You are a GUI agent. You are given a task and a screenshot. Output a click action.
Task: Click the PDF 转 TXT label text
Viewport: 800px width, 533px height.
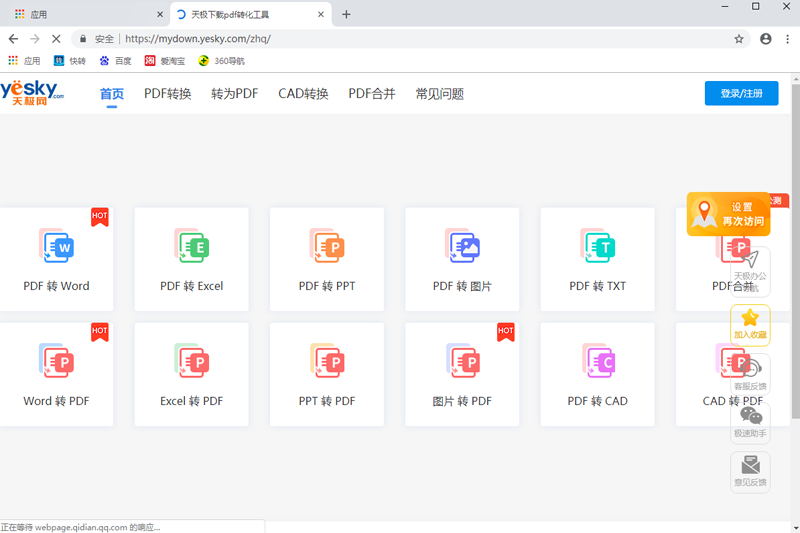597,286
